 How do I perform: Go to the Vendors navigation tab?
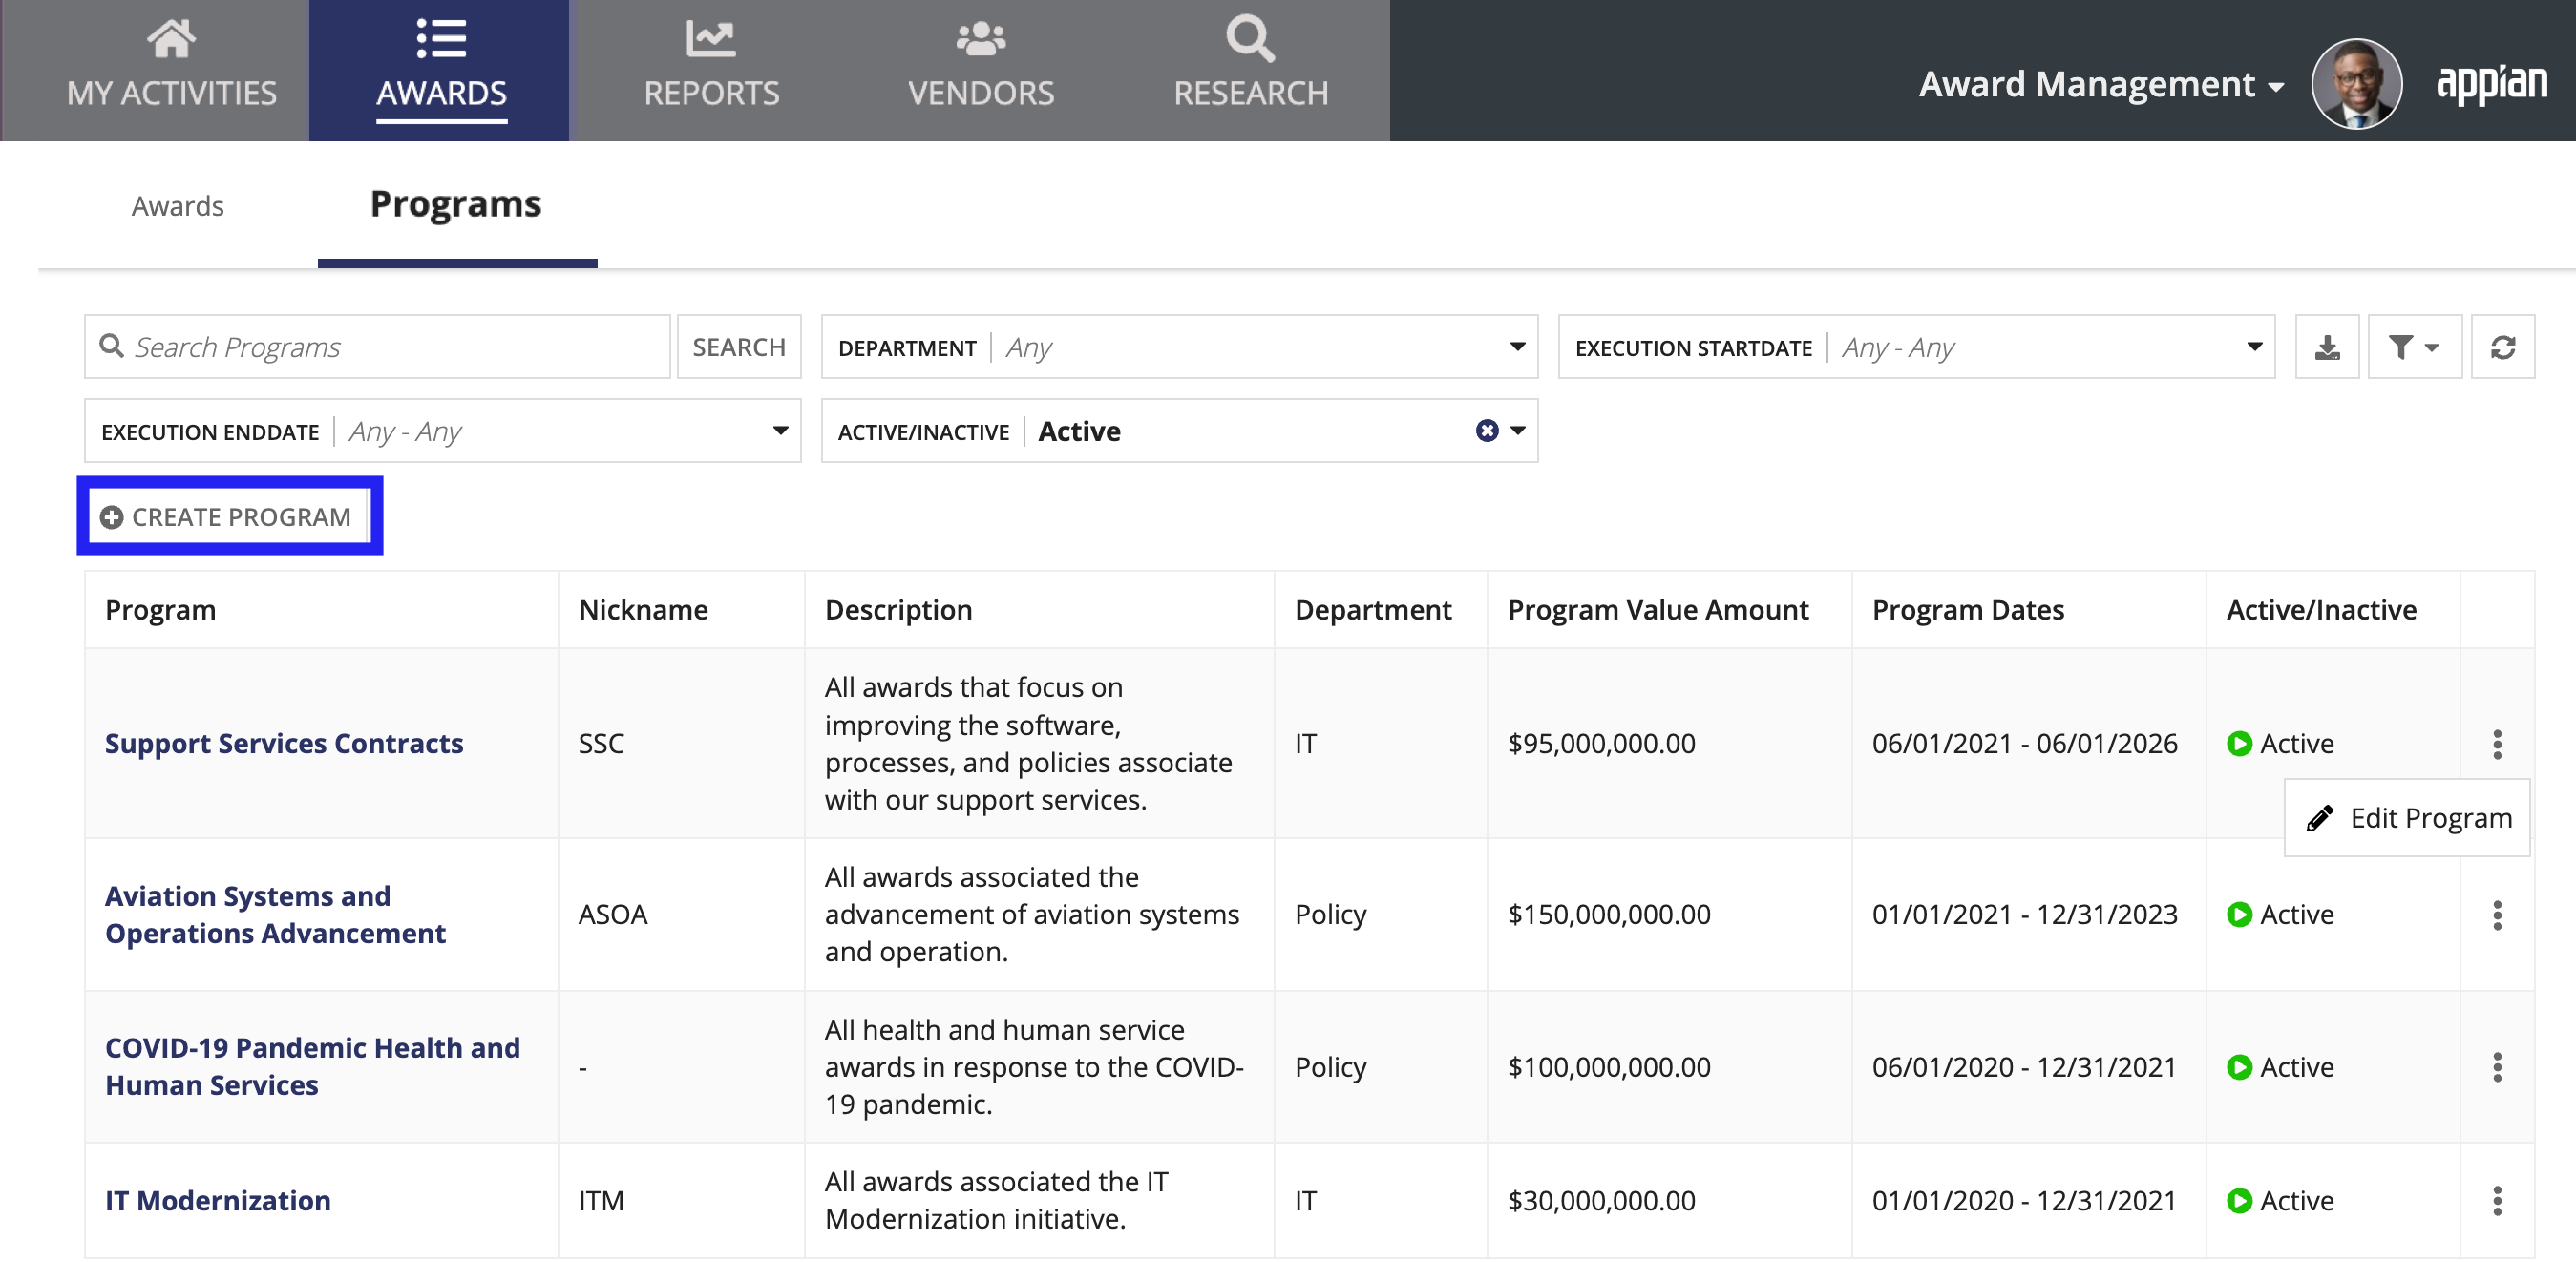[980, 70]
